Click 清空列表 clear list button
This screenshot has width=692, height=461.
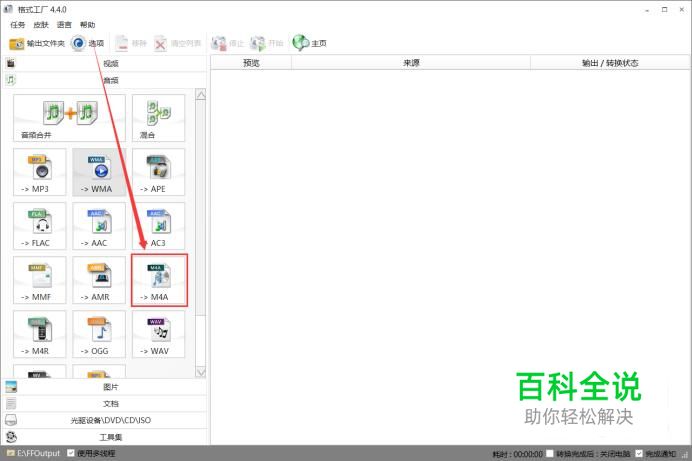(x=177, y=43)
